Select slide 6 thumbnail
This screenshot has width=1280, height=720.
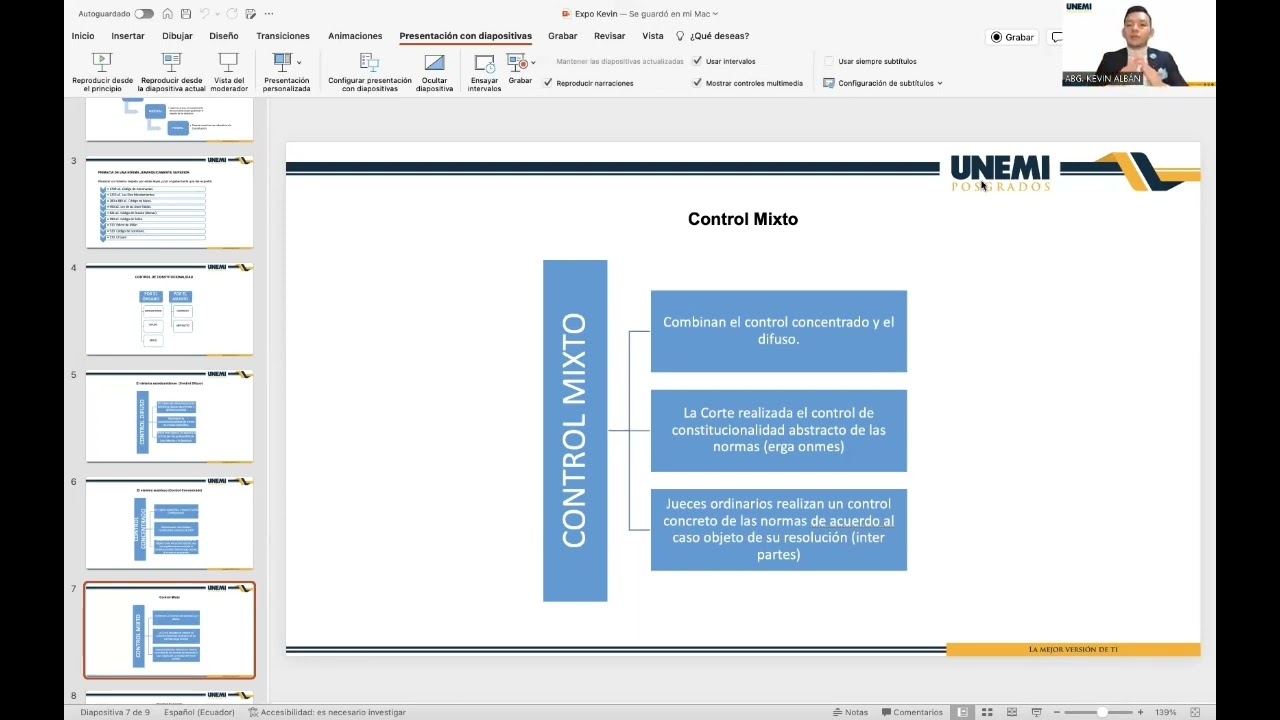[x=169, y=523]
